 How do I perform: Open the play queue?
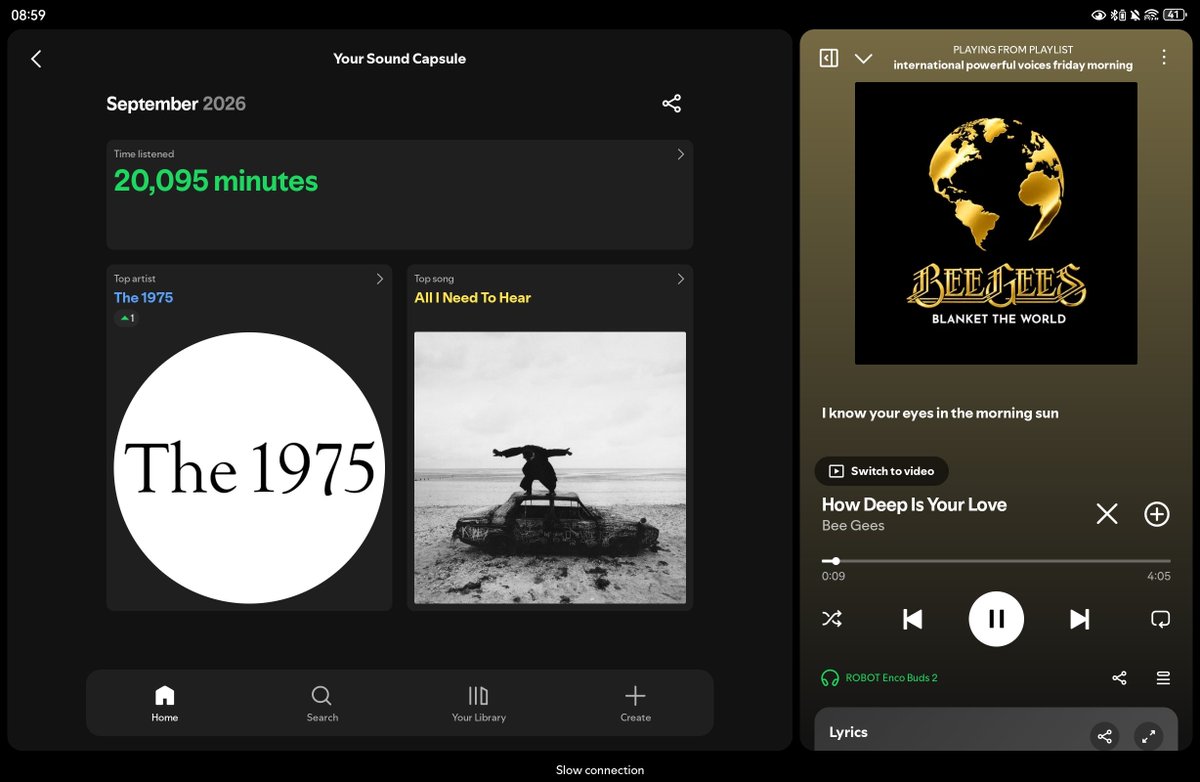pos(1163,678)
